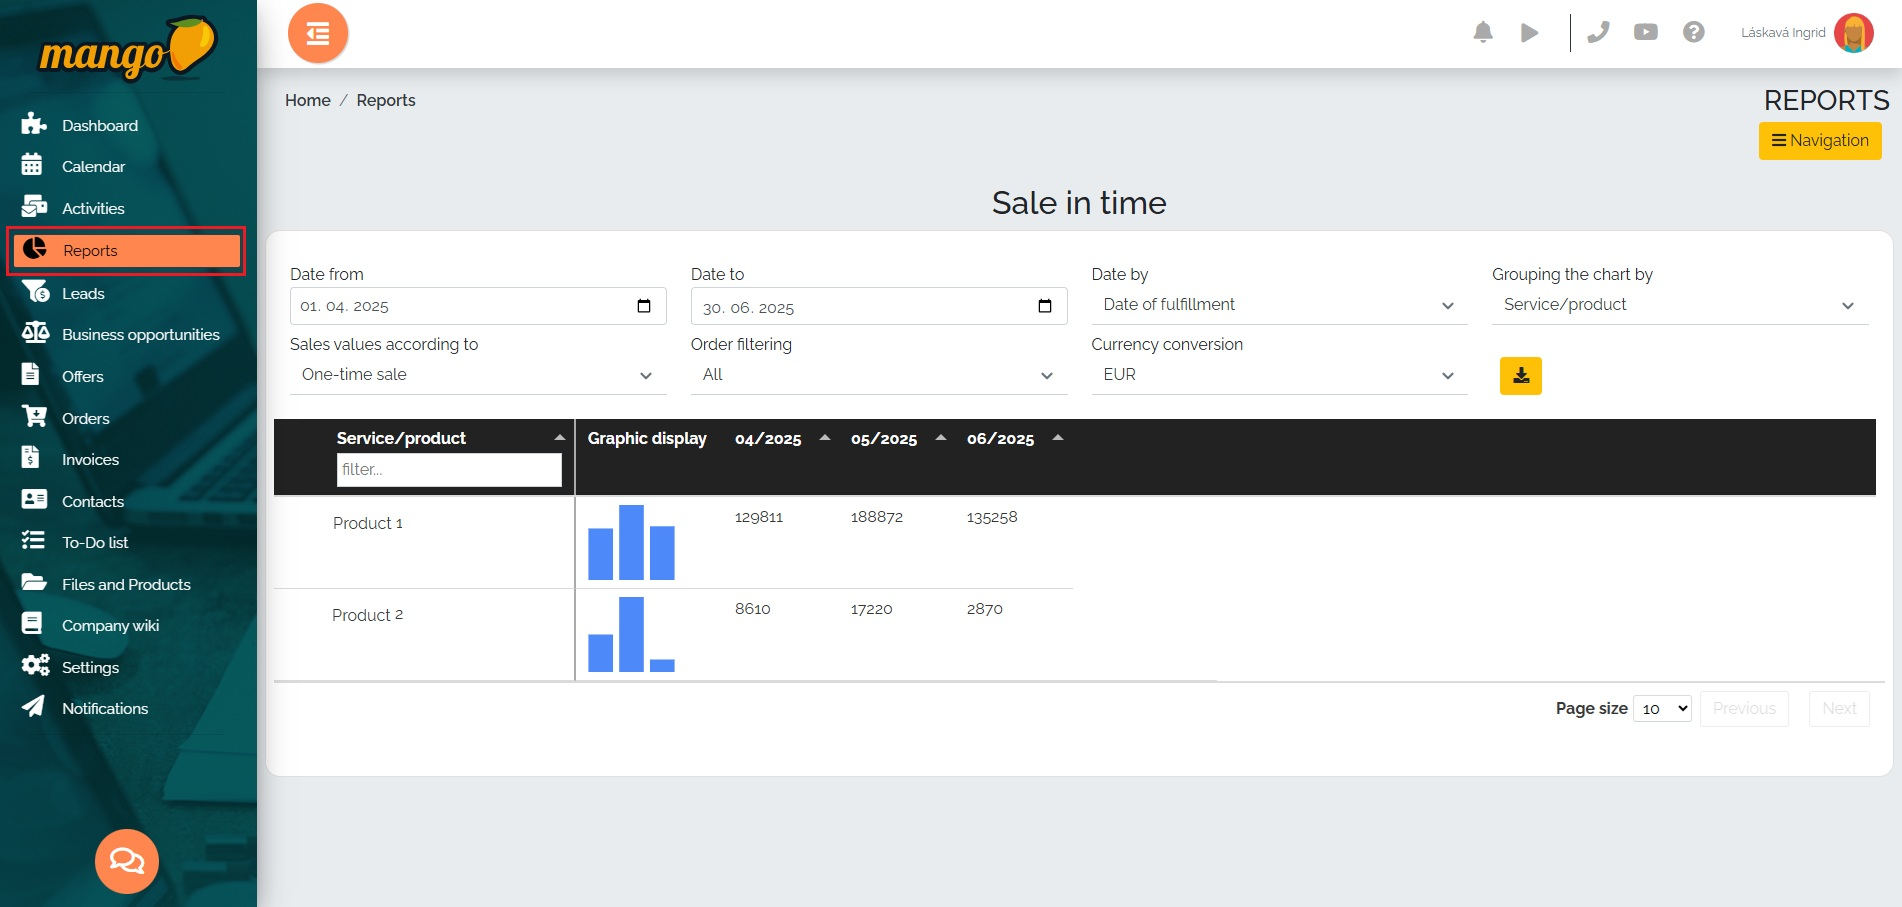Click the play icon in top bar
This screenshot has height=907, width=1902.
click(1529, 33)
